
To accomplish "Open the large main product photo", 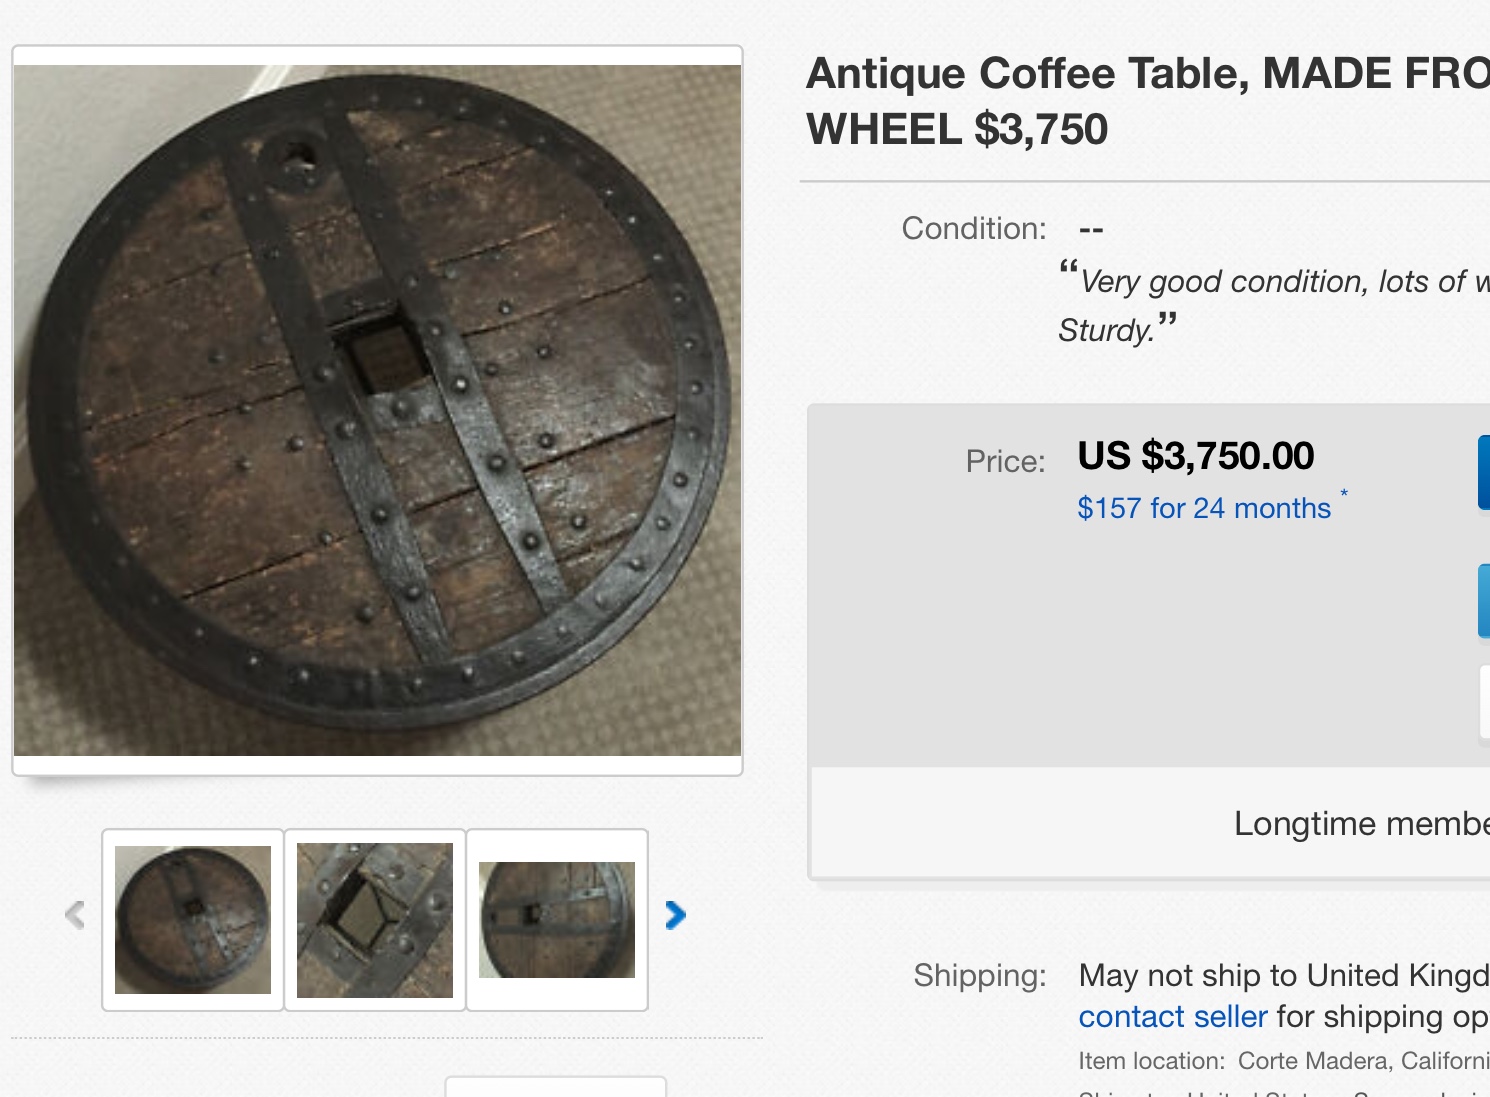I will click(x=378, y=410).
